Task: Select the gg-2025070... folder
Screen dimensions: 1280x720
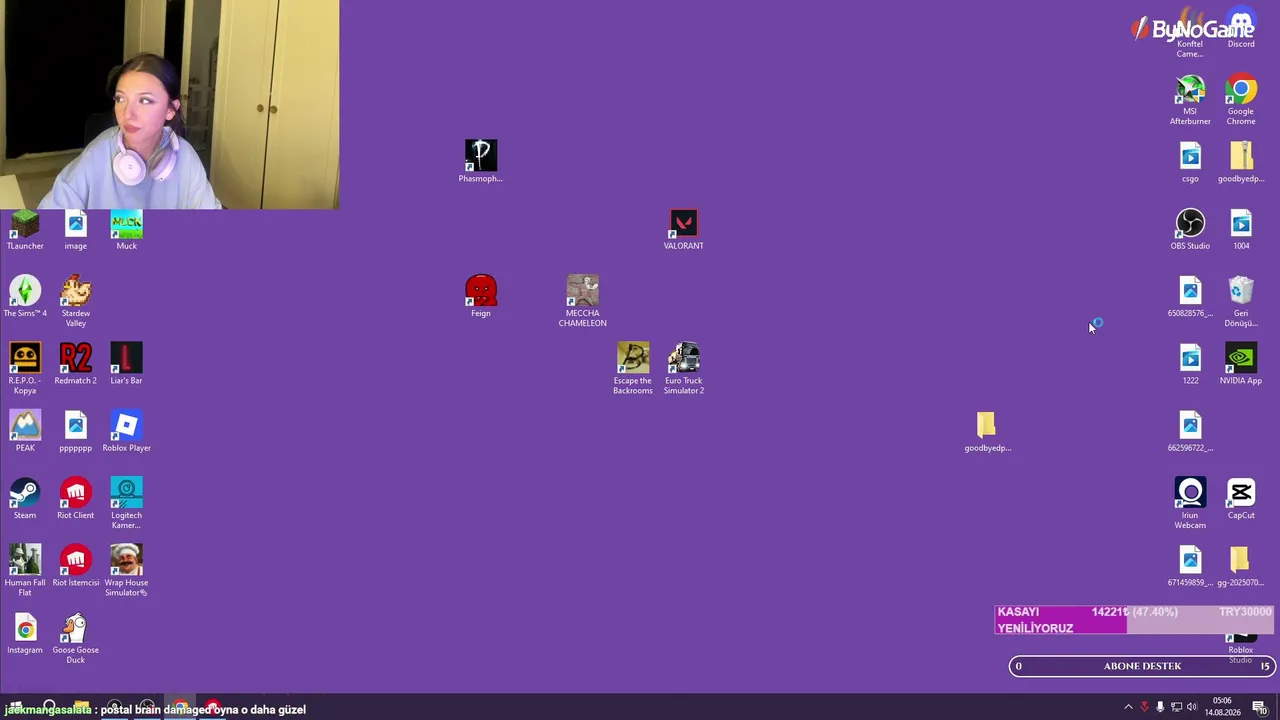Action: 1240,560
